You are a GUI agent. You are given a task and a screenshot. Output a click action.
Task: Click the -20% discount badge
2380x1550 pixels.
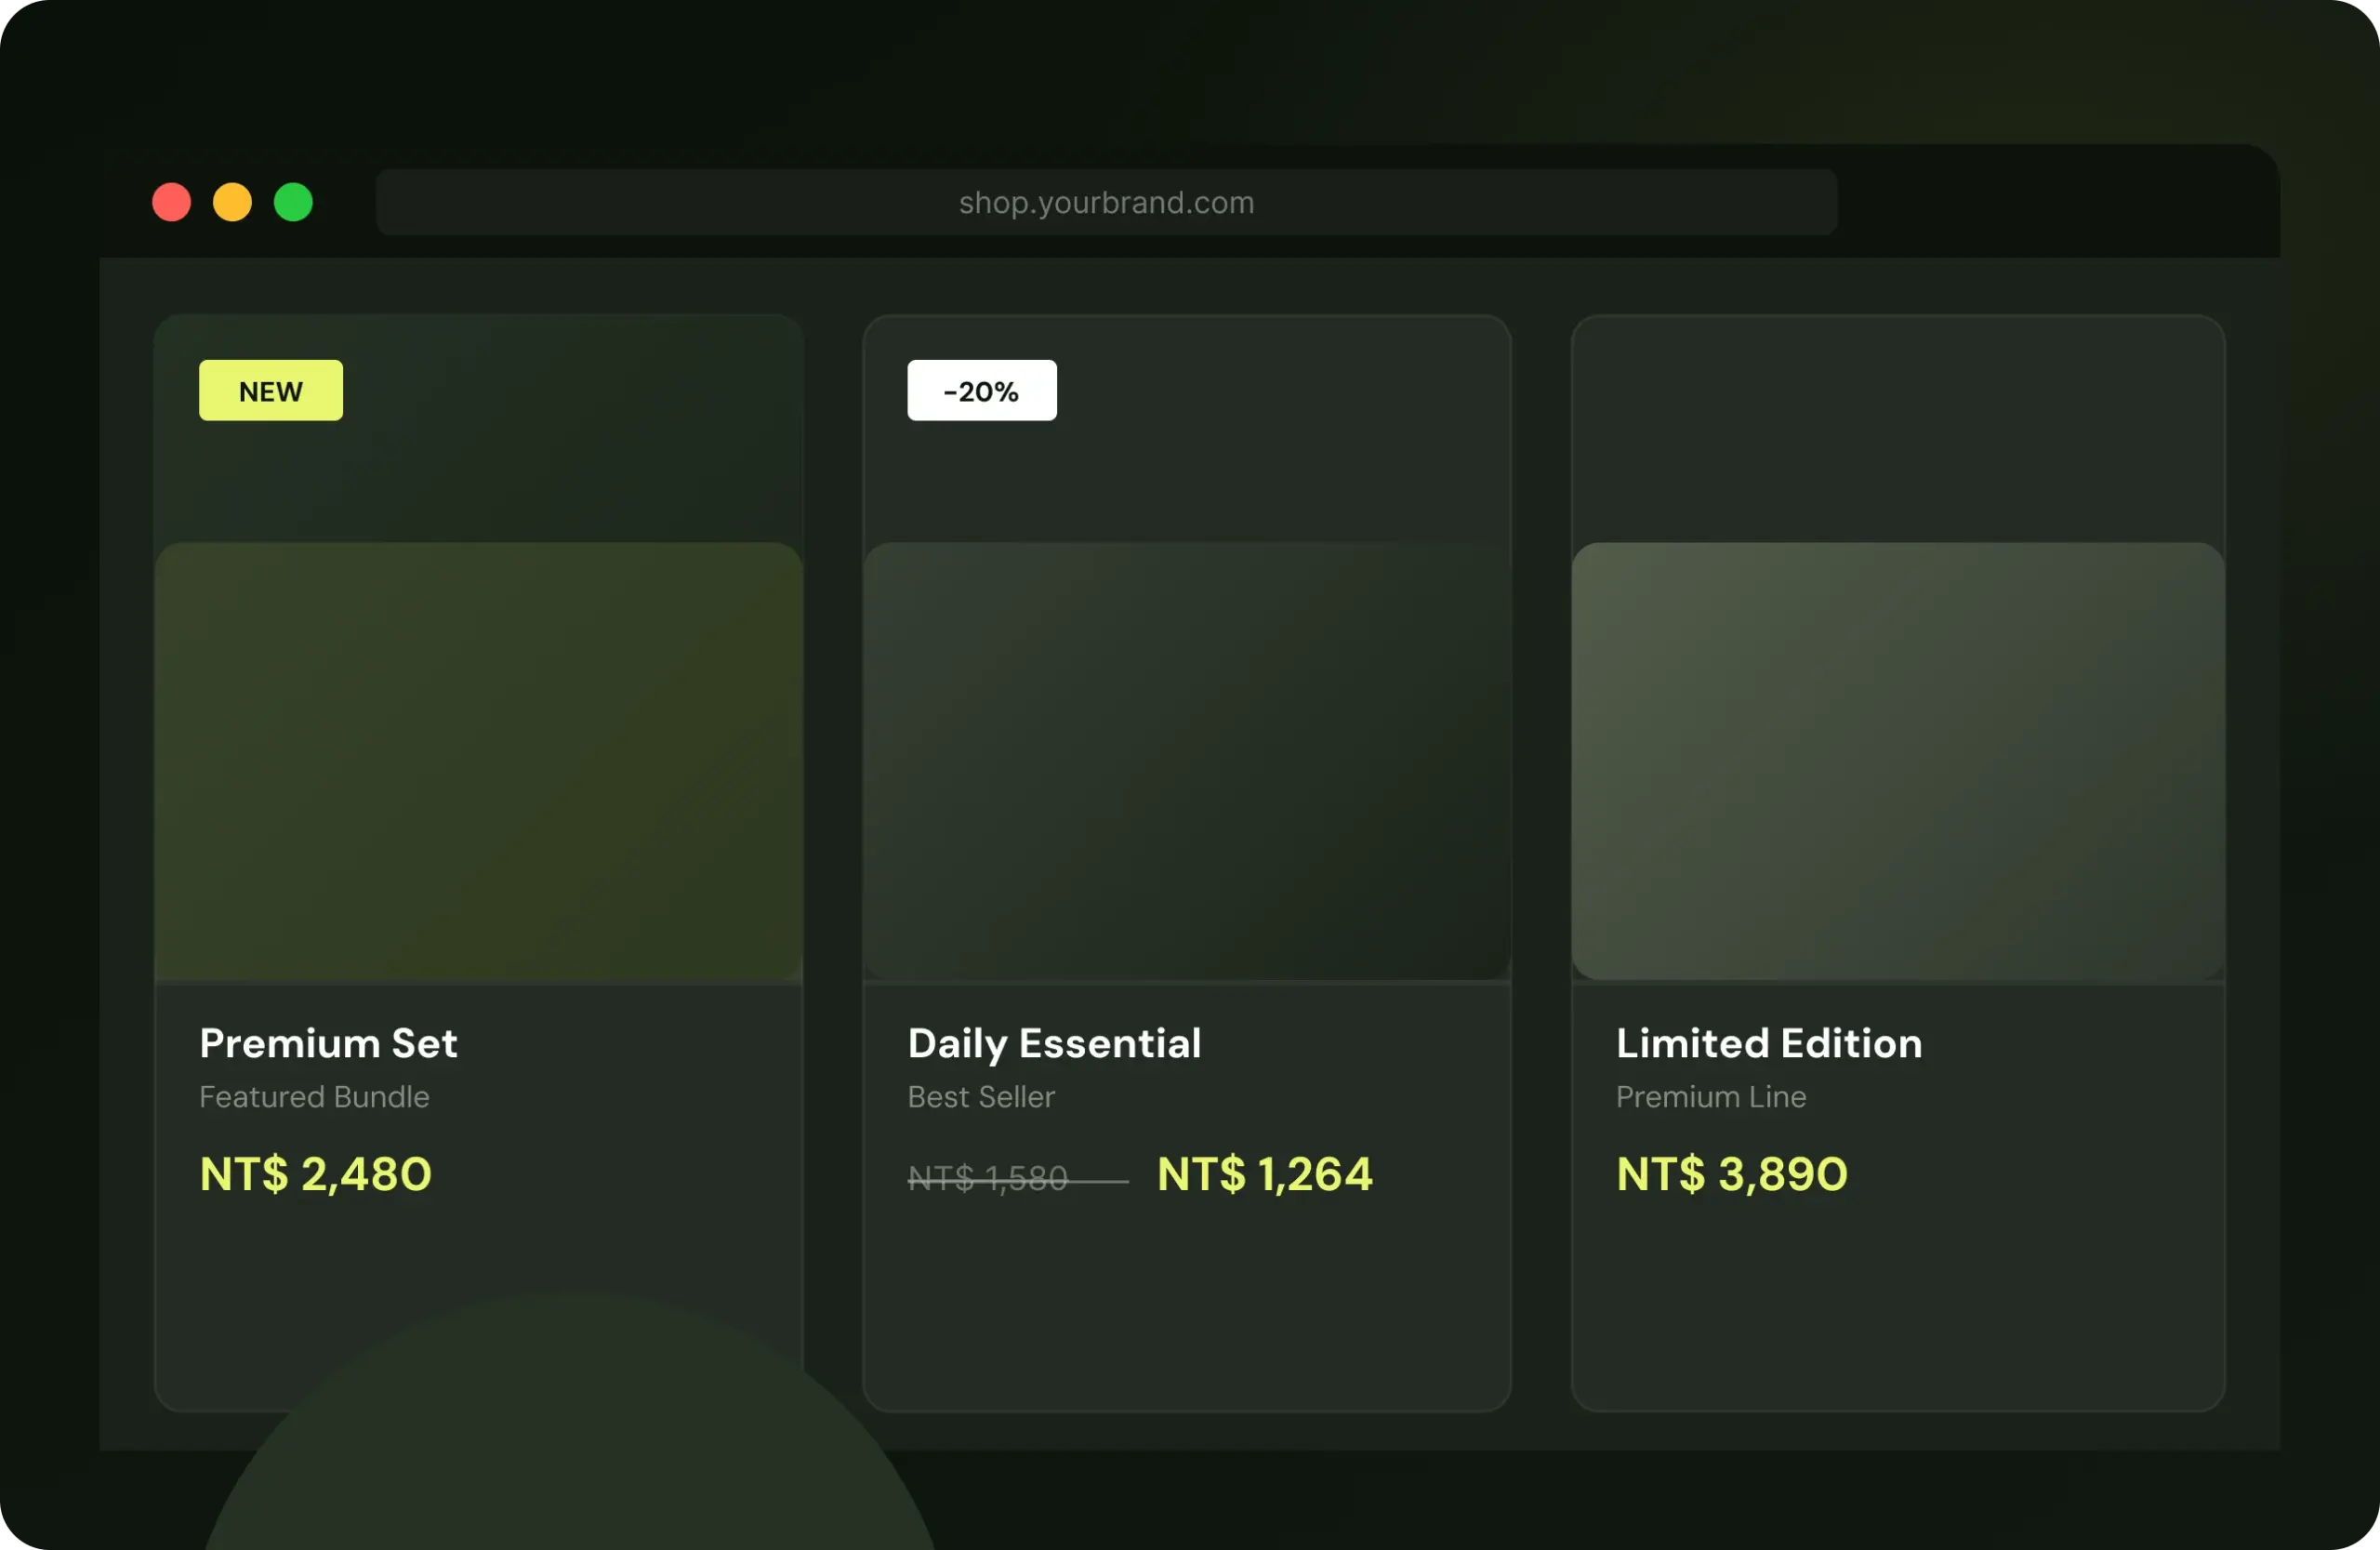coord(982,391)
